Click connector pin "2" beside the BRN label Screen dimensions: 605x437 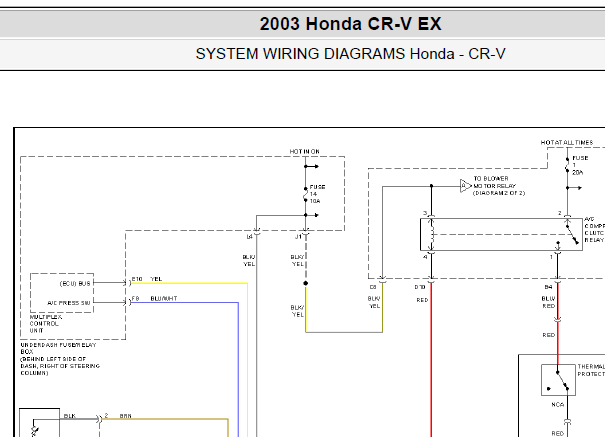[x=106, y=415]
